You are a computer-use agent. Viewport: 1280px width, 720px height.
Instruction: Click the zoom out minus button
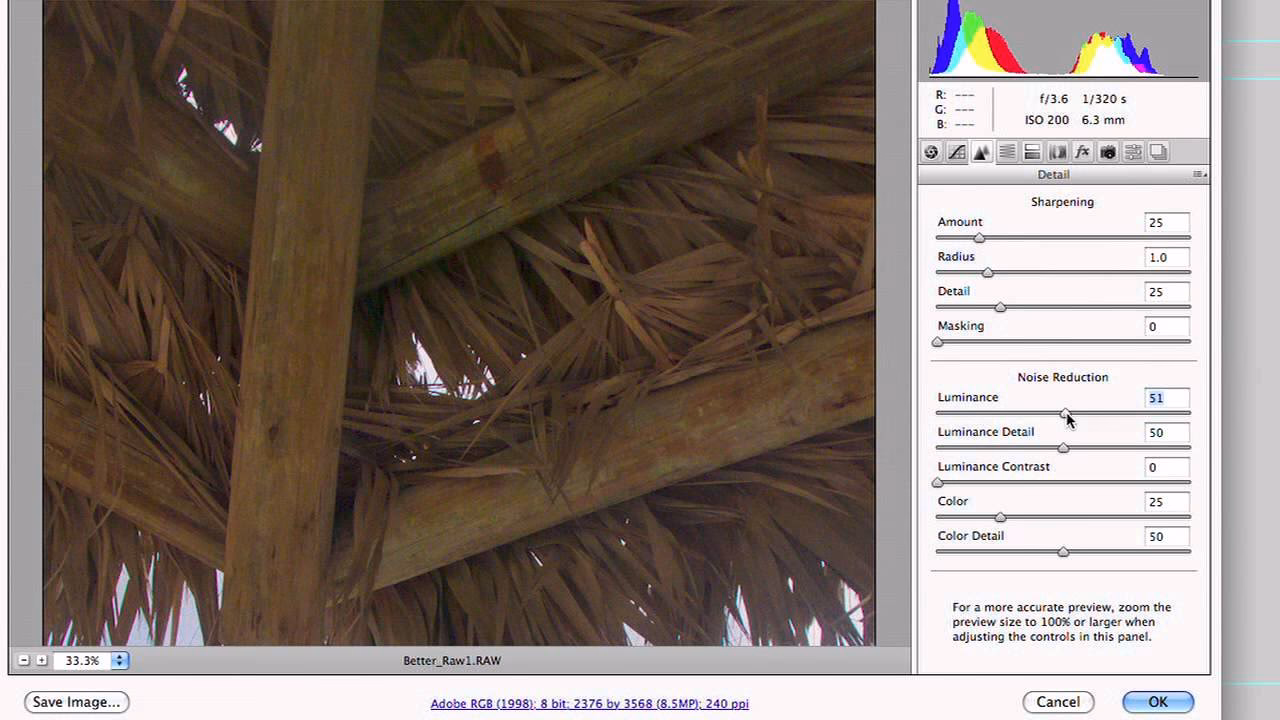coord(24,660)
